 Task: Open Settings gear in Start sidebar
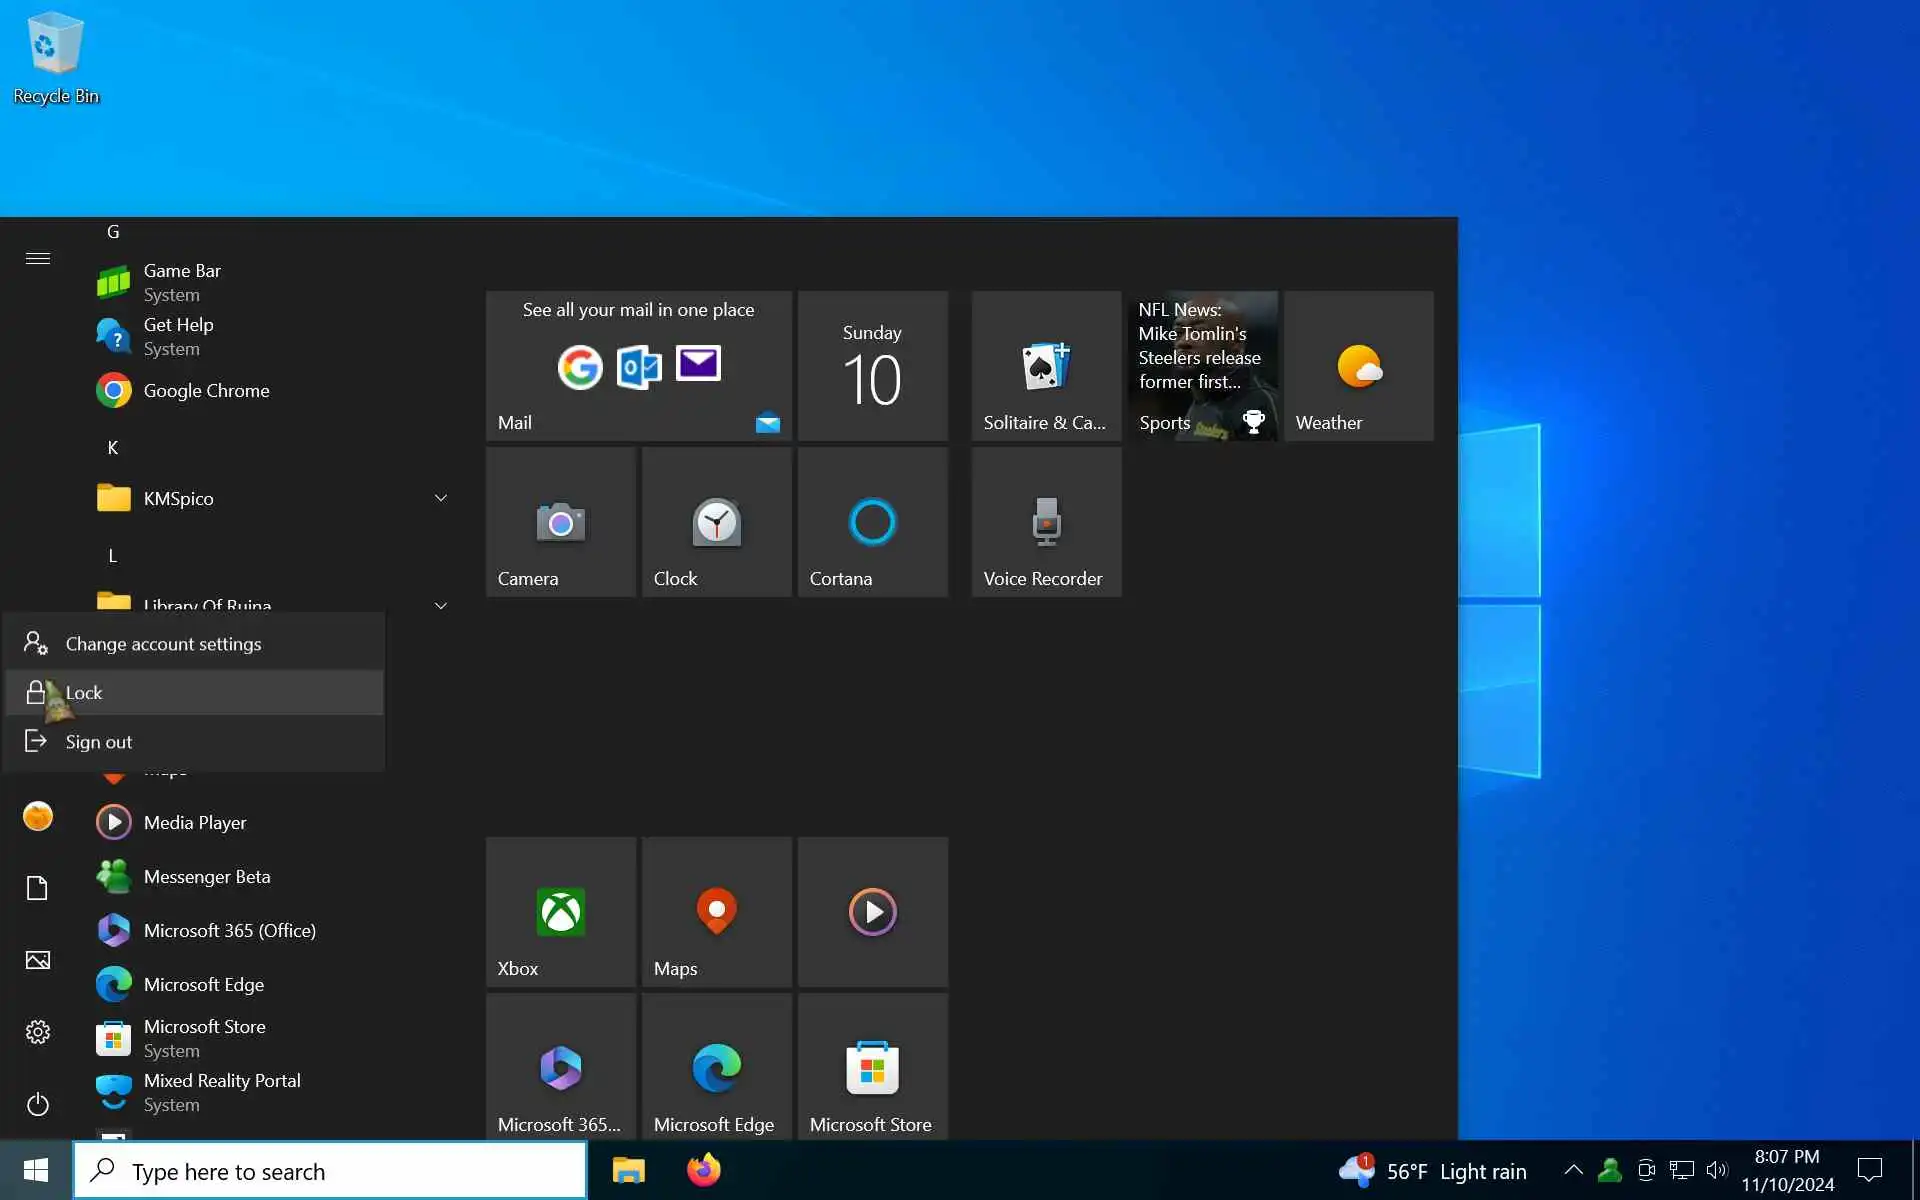[x=38, y=1032]
